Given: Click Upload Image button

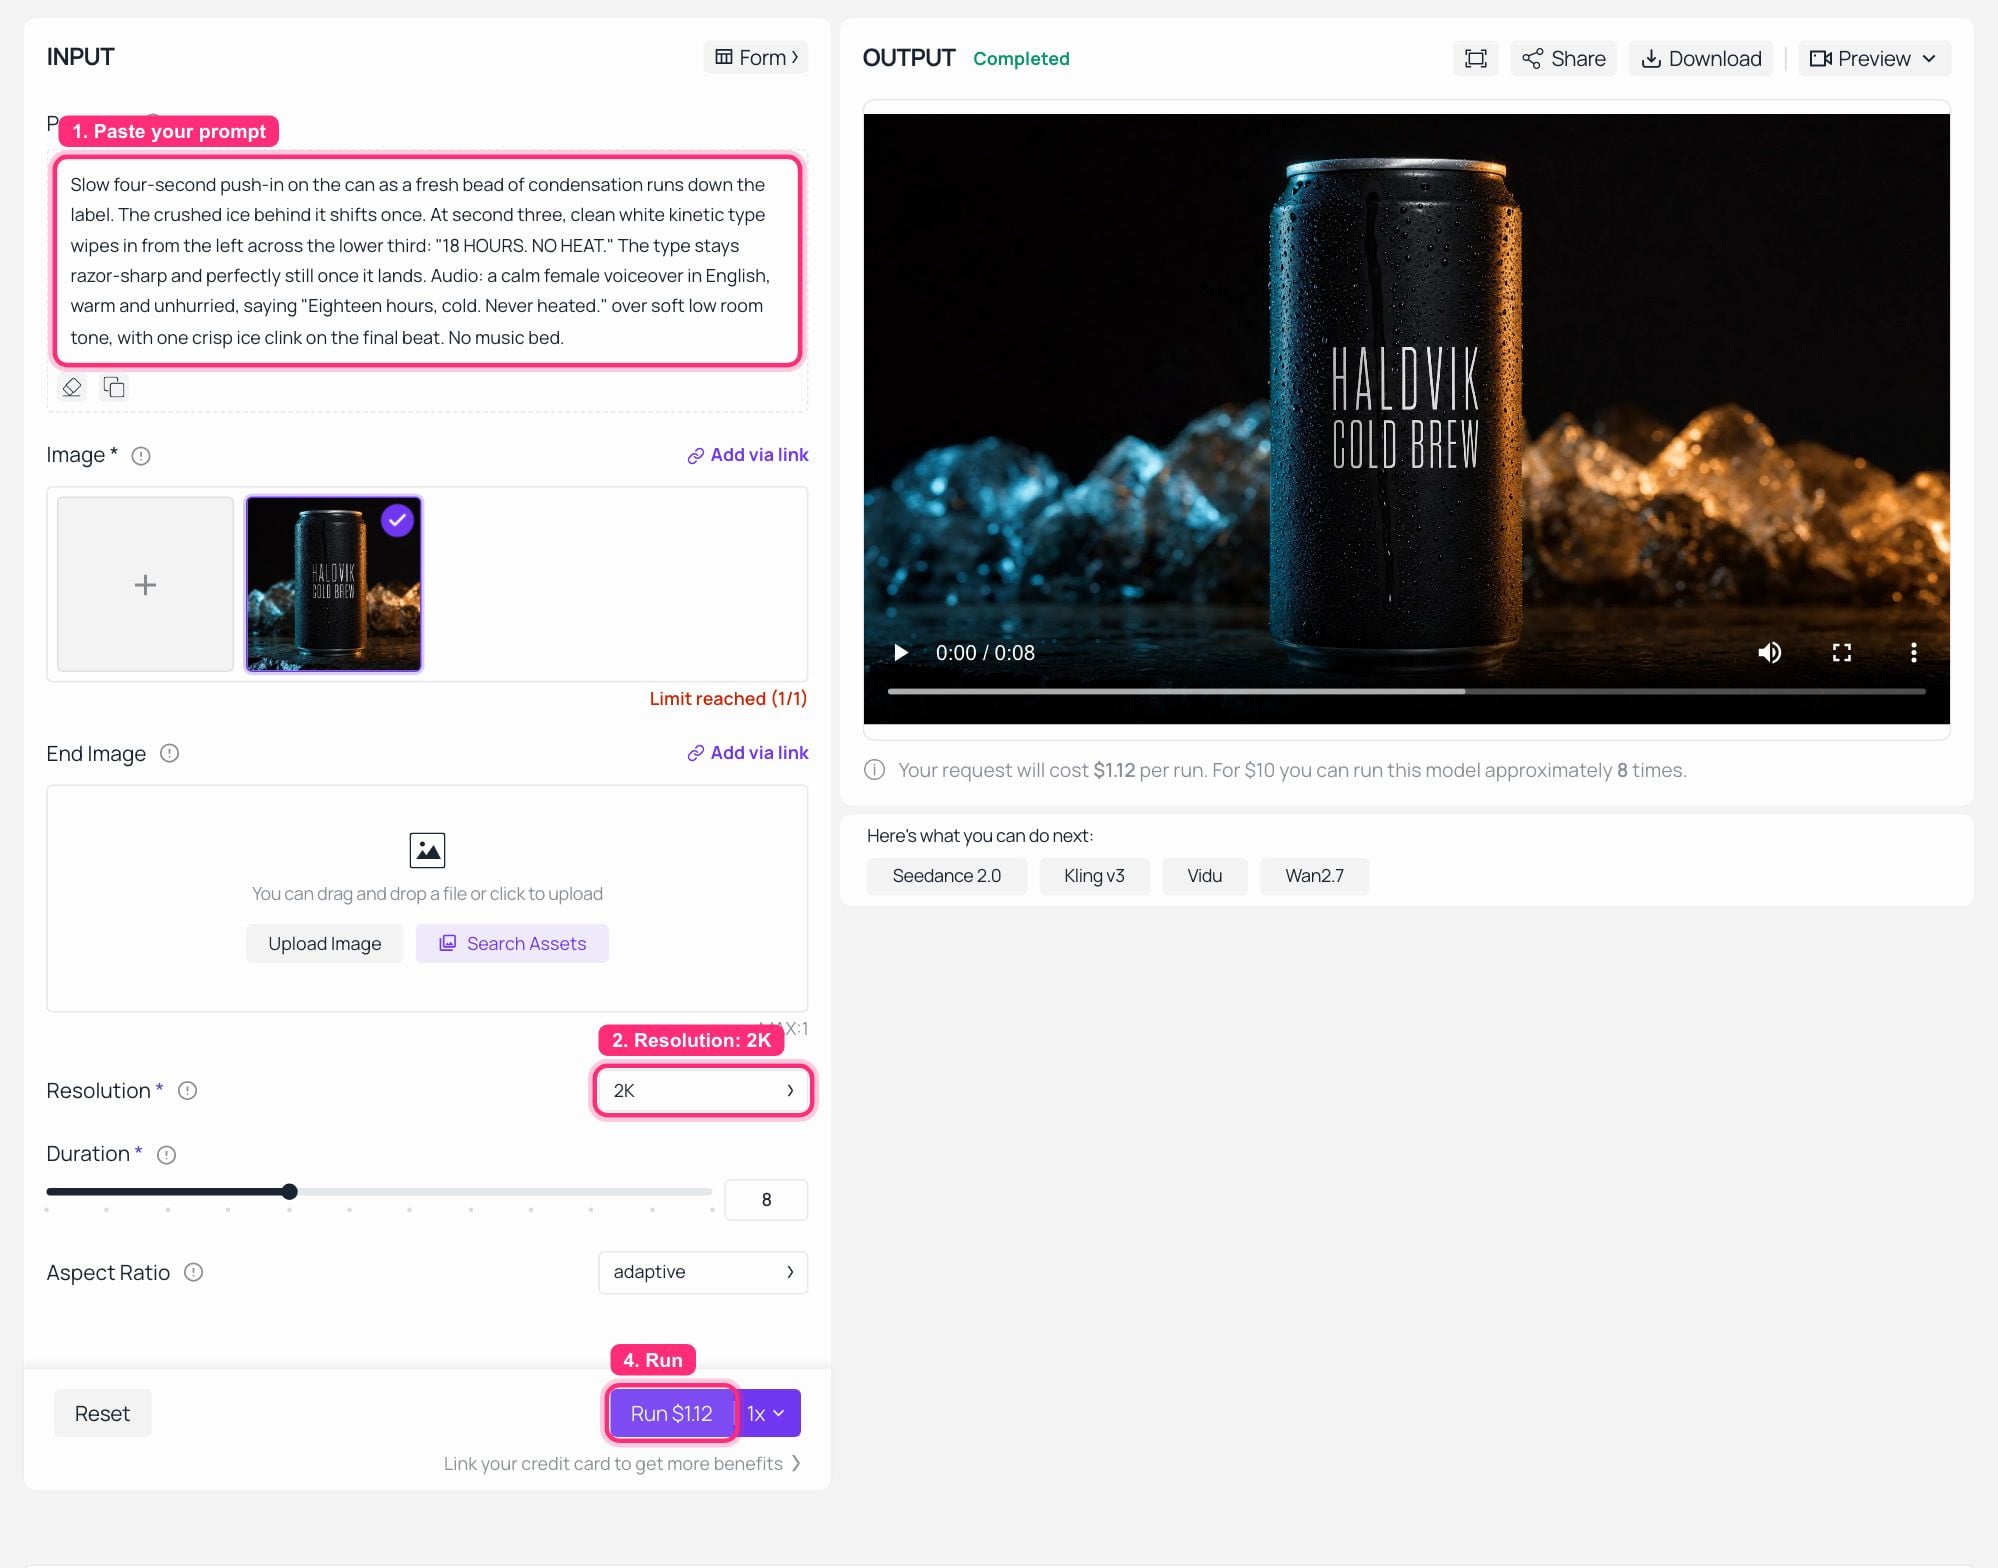Looking at the screenshot, I should click(324, 944).
